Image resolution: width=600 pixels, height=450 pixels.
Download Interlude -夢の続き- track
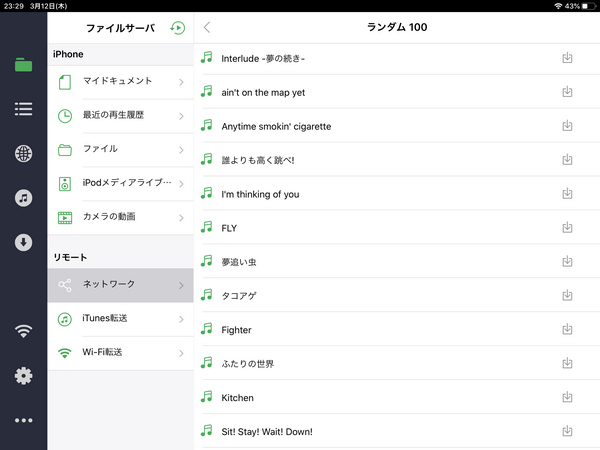pos(567,58)
